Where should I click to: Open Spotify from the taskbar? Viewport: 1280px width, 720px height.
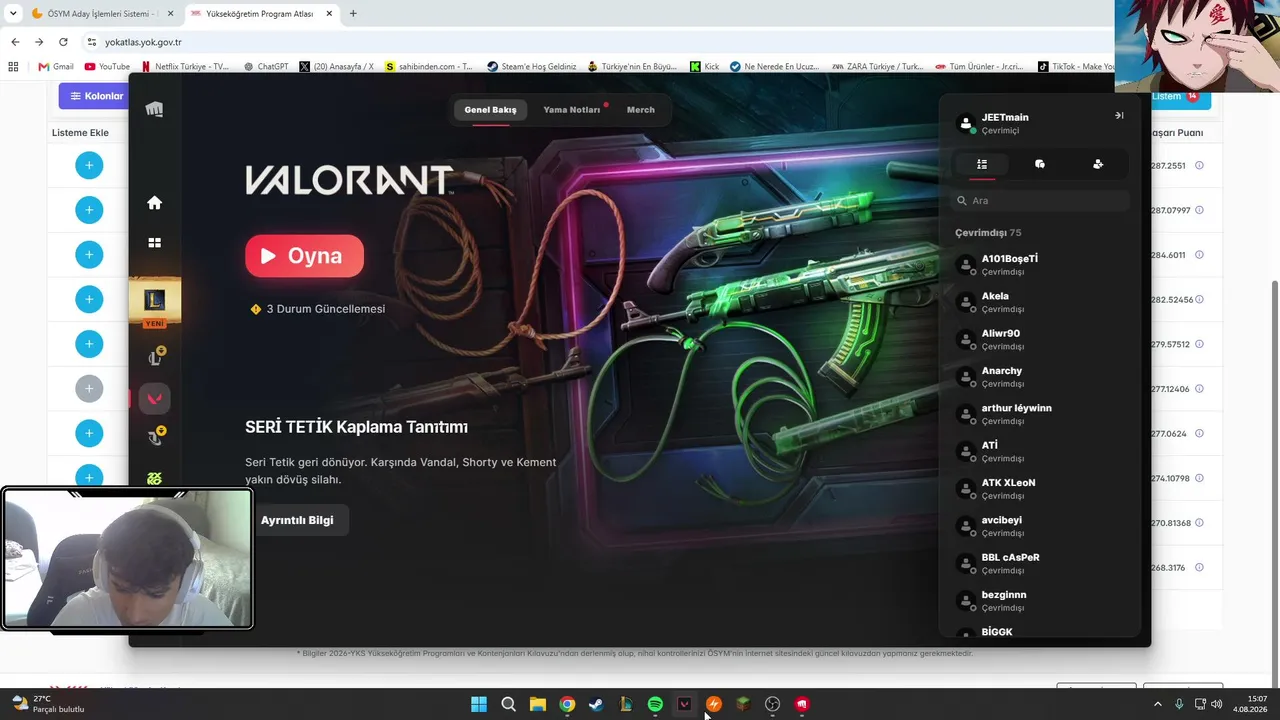[655, 704]
